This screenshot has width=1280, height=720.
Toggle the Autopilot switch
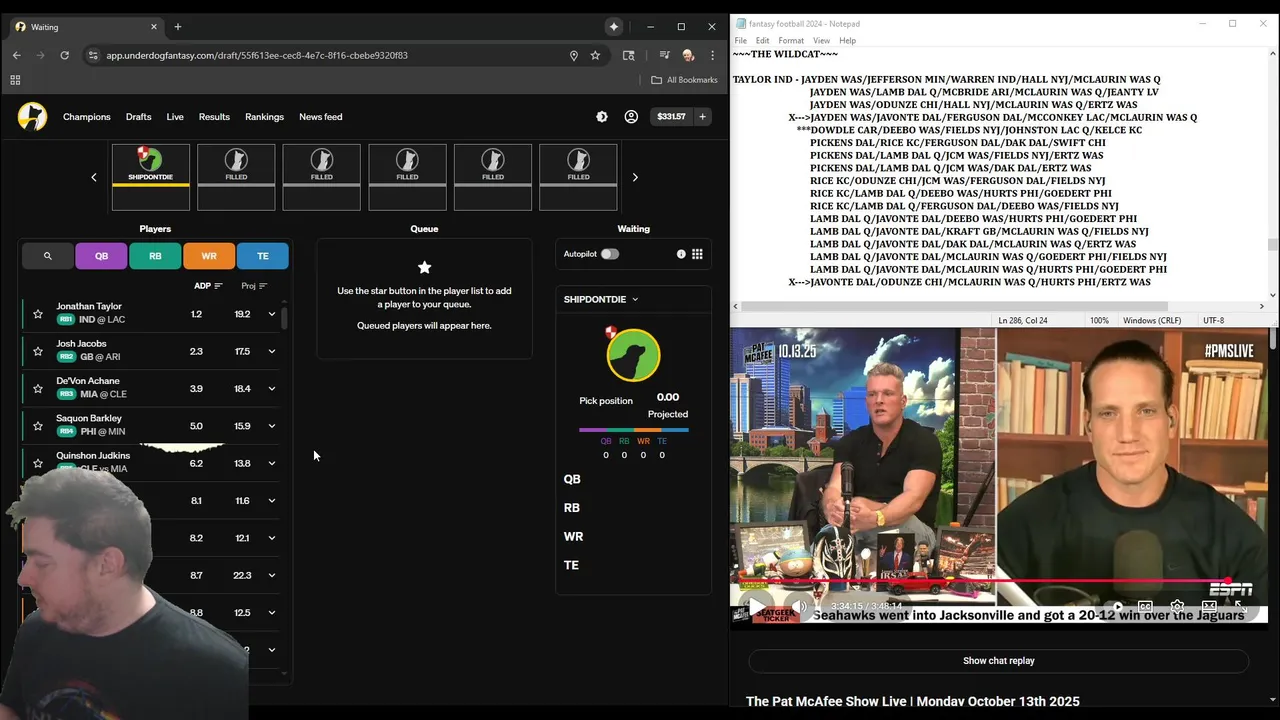(x=609, y=254)
